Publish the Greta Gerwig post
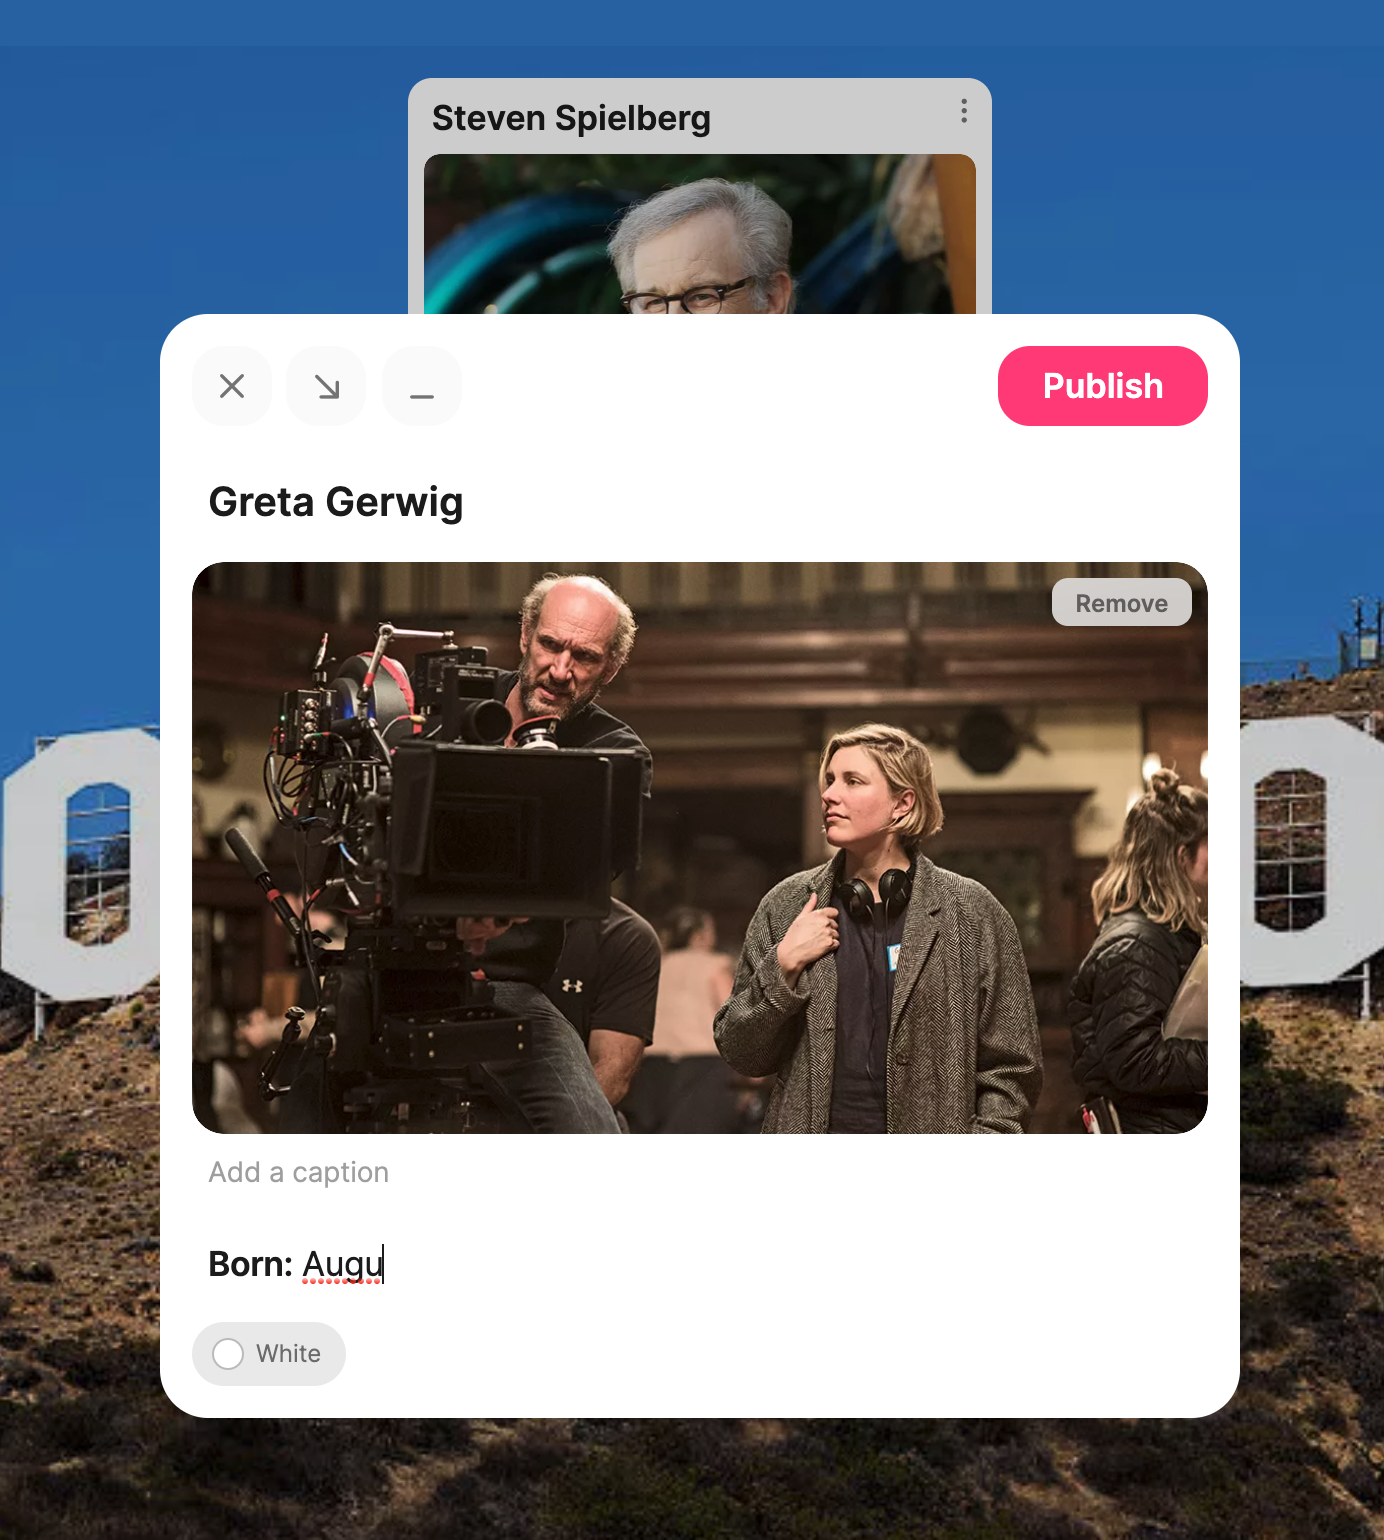1384x1540 pixels. [1103, 386]
